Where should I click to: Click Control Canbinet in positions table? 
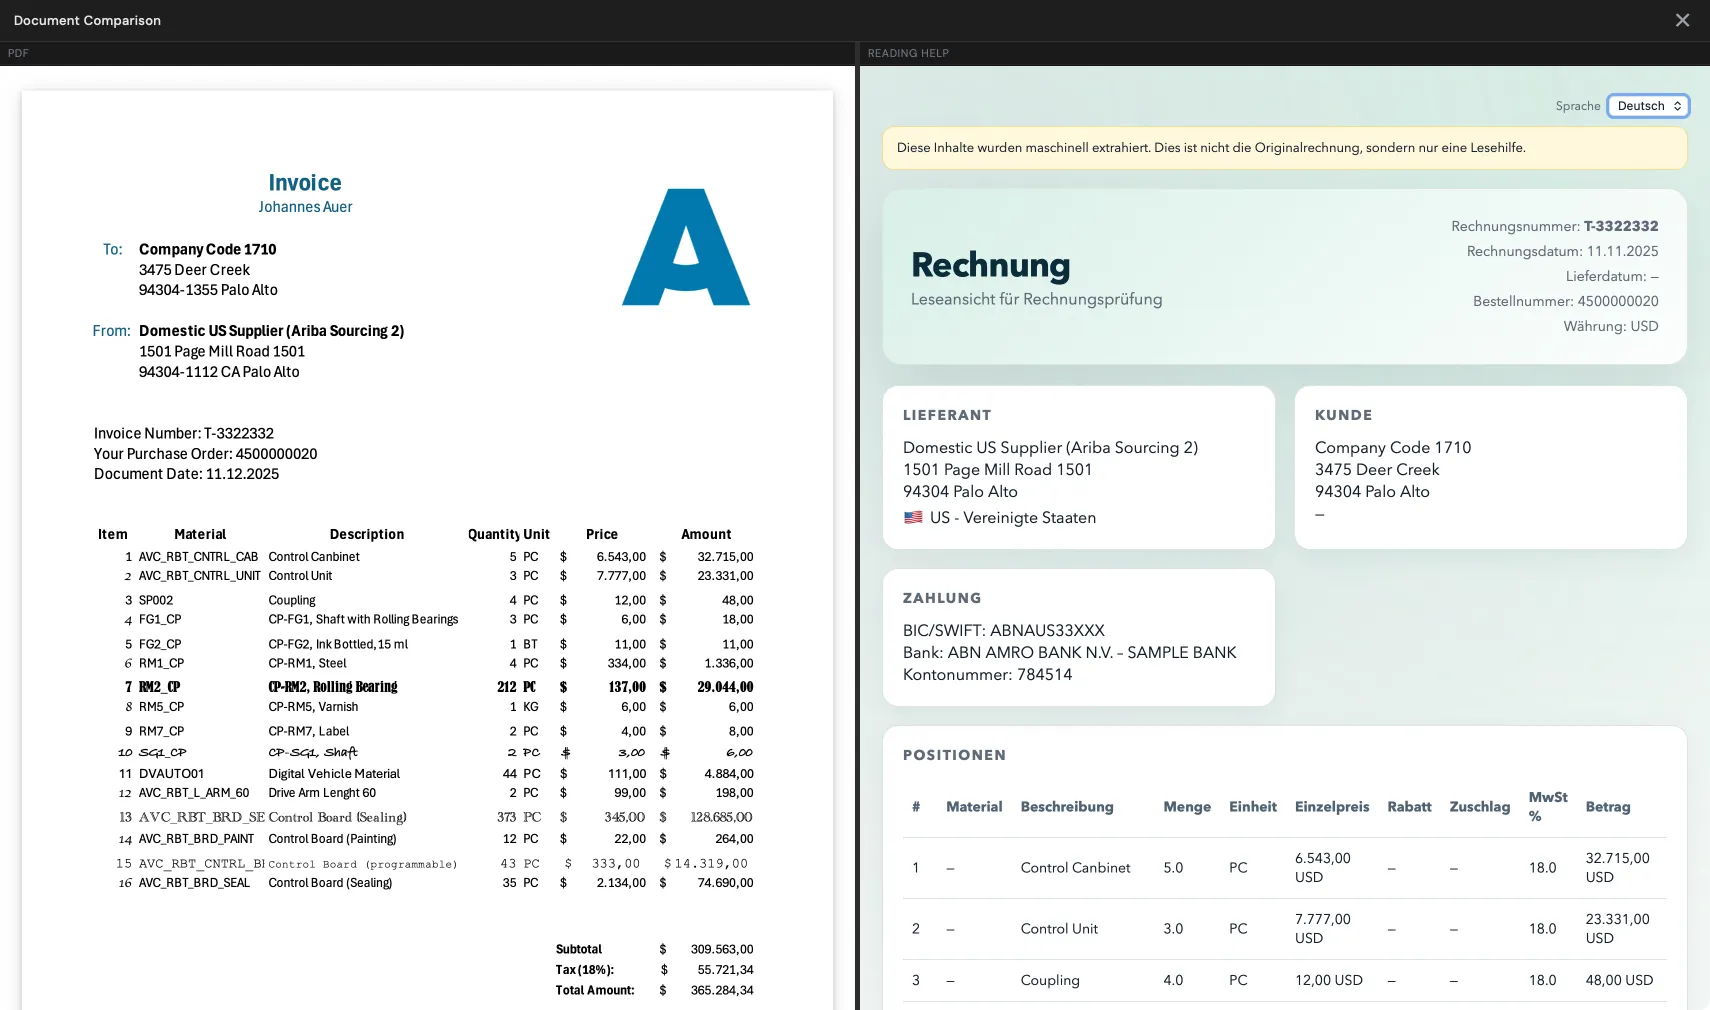1075,868
